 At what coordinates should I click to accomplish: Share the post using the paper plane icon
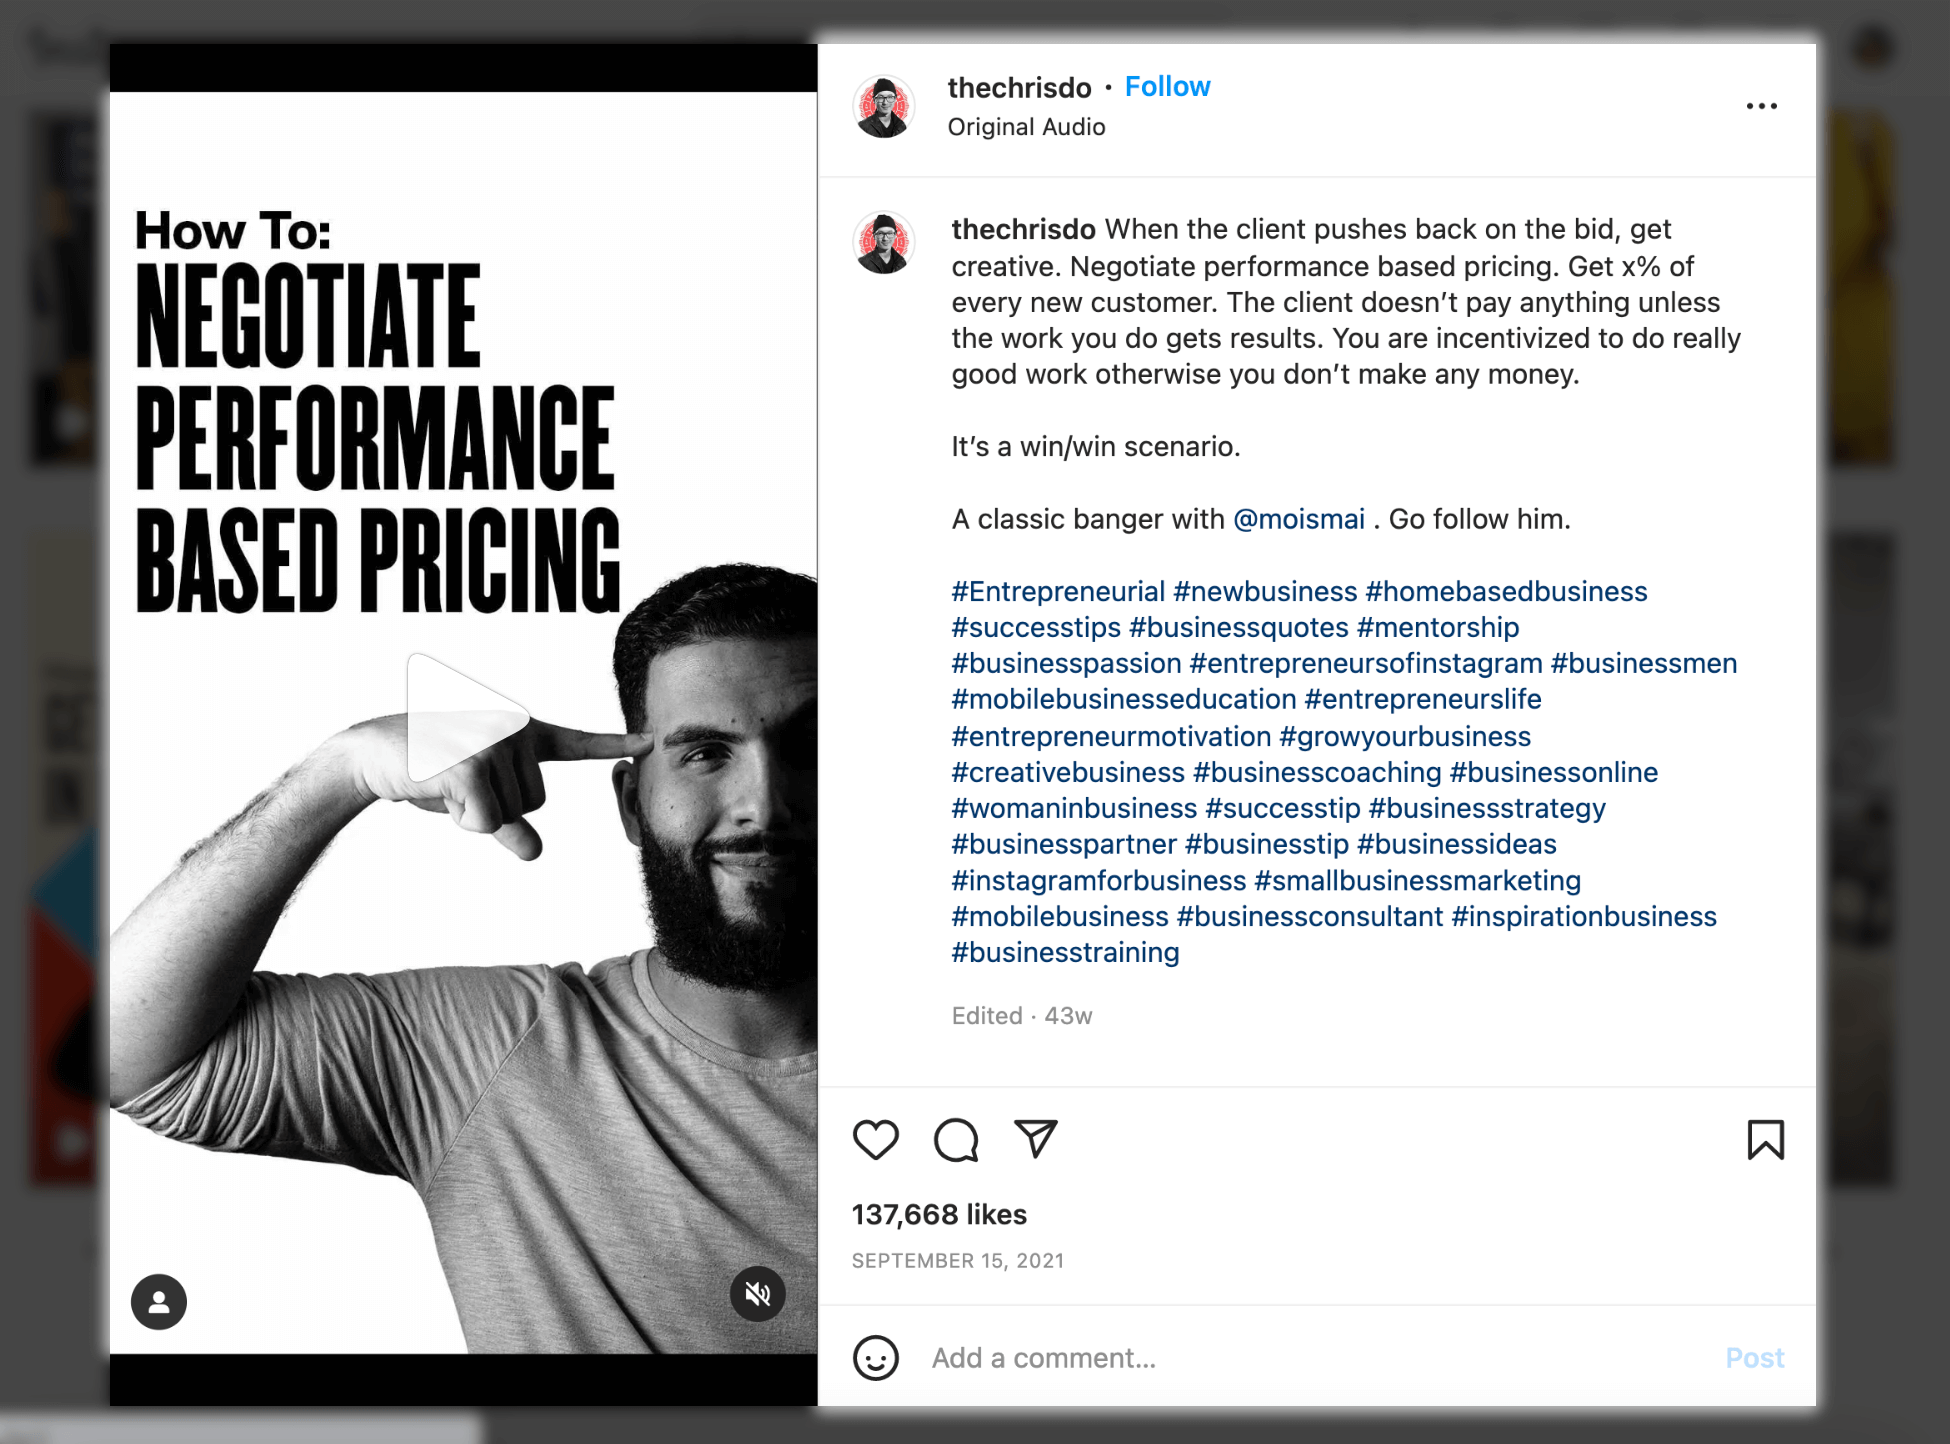tap(1037, 1140)
